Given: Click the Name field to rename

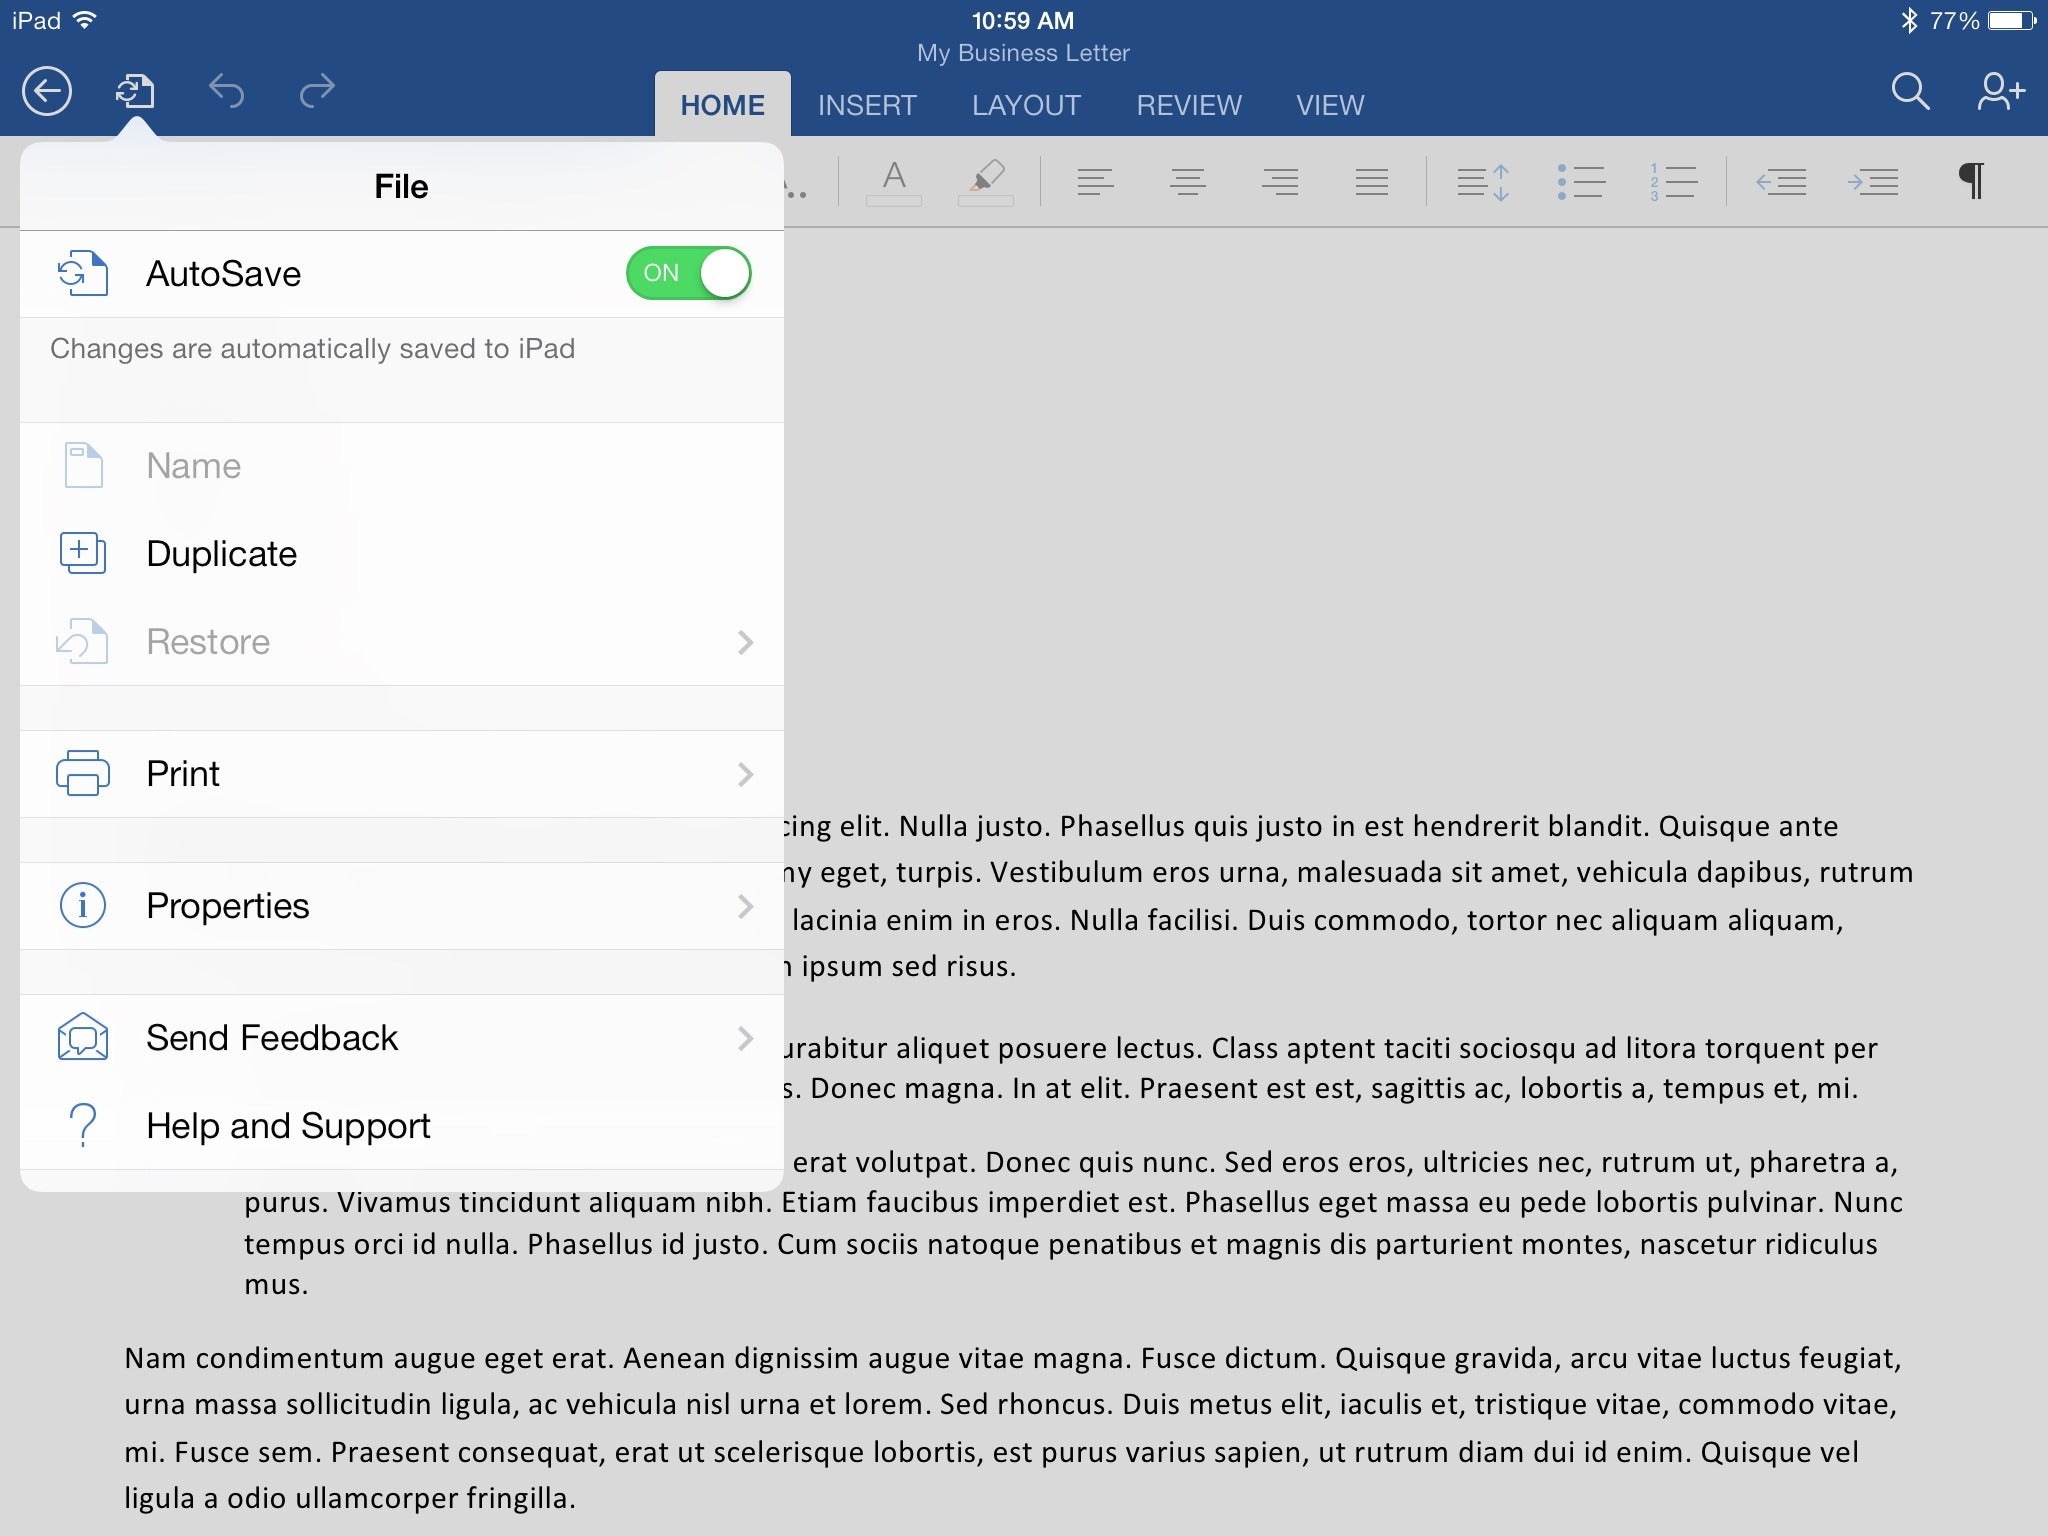Looking at the screenshot, I should tap(398, 466).
